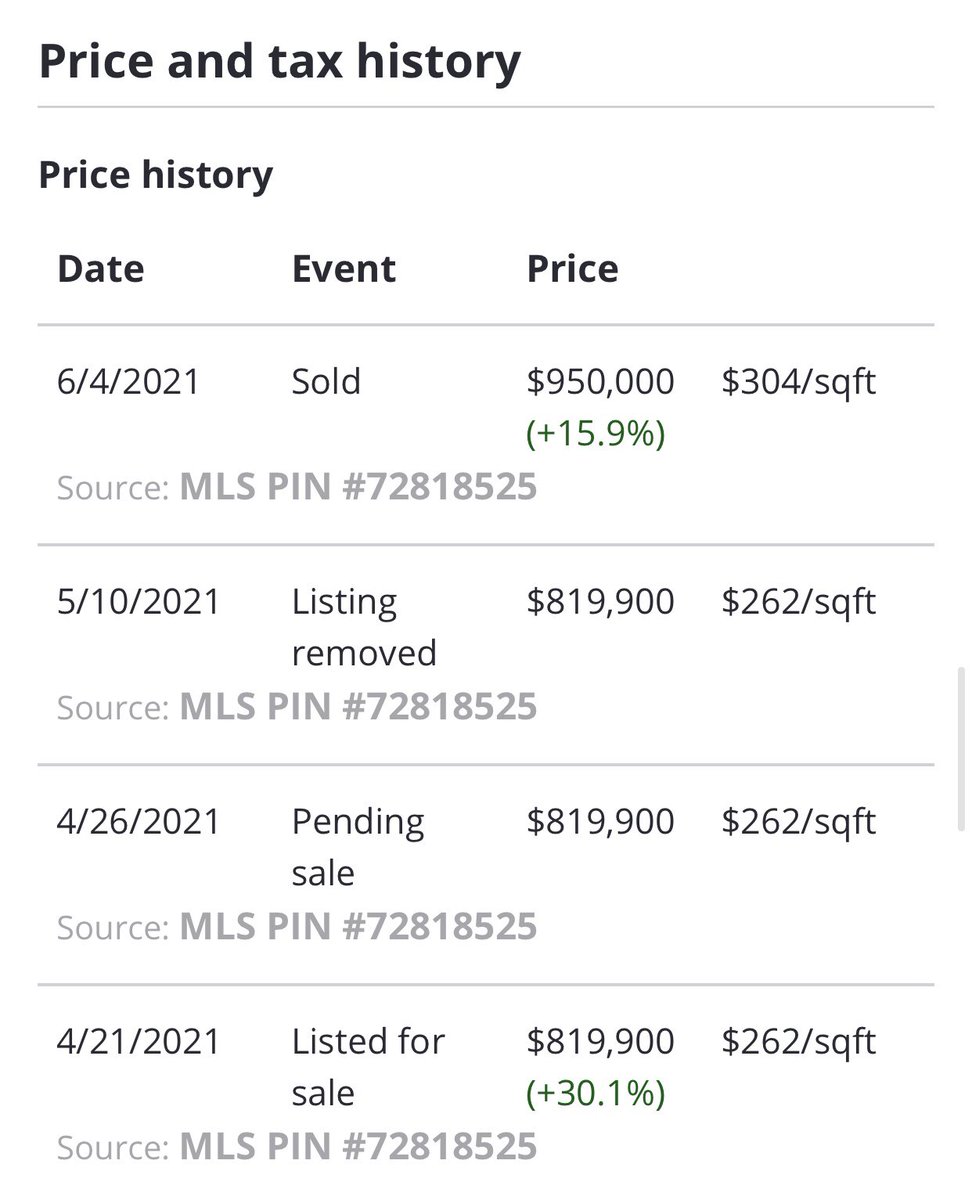Click the Sold event label
This screenshot has width=972, height=1200.
click(x=326, y=382)
